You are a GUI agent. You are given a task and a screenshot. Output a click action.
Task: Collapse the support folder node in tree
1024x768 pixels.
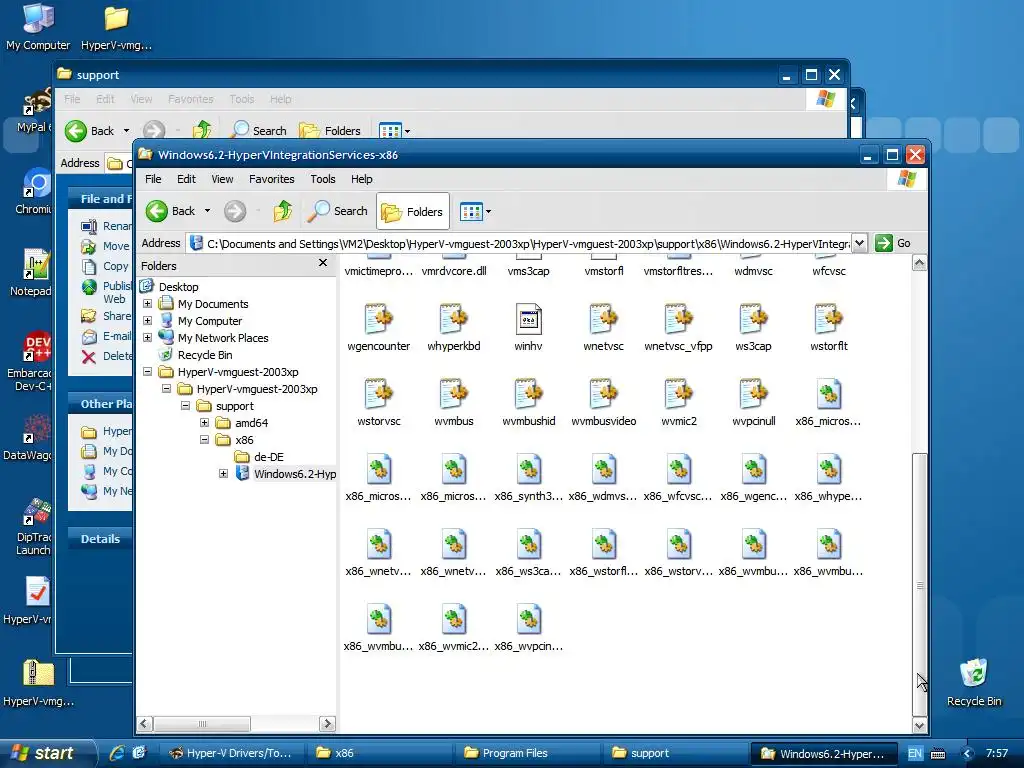(185, 406)
